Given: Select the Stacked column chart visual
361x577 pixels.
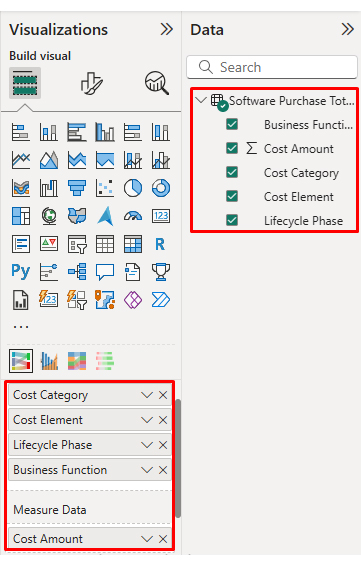Looking at the screenshot, I should (49, 132).
